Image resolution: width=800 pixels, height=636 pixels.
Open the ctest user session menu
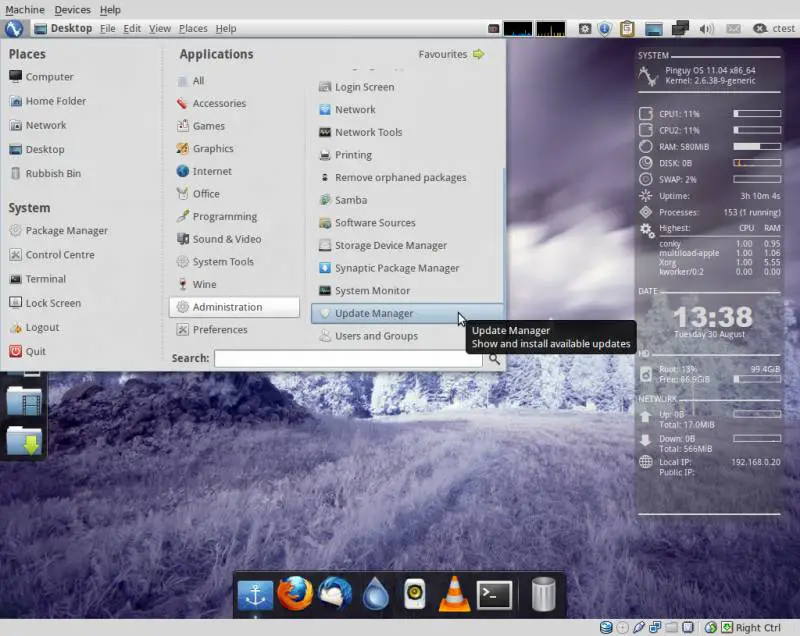click(x=774, y=29)
